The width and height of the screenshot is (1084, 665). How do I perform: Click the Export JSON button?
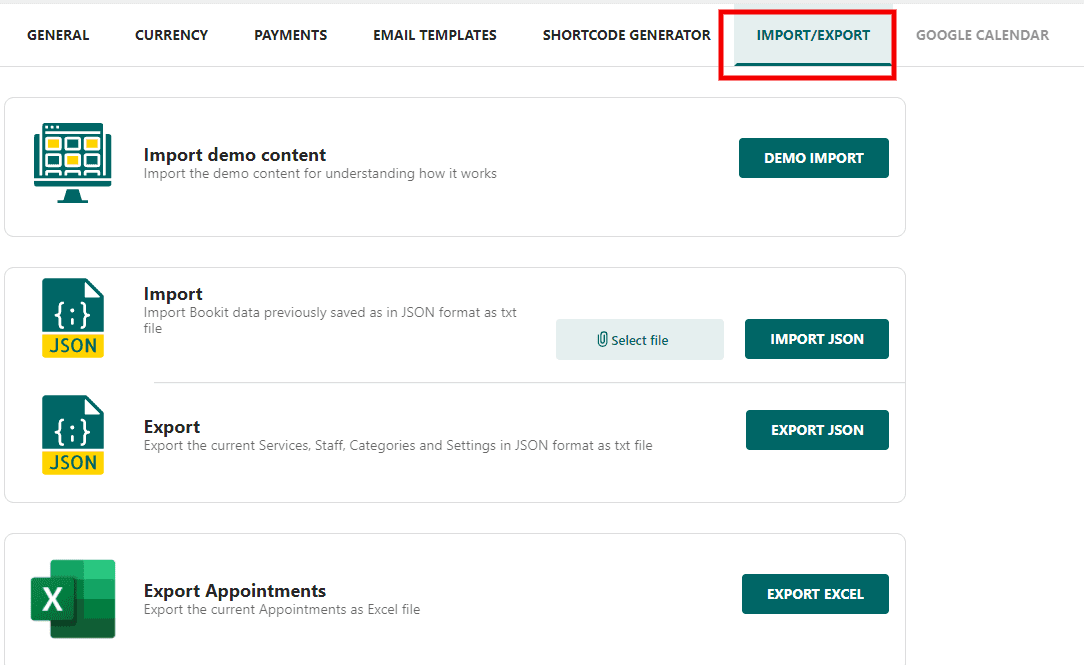click(817, 430)
